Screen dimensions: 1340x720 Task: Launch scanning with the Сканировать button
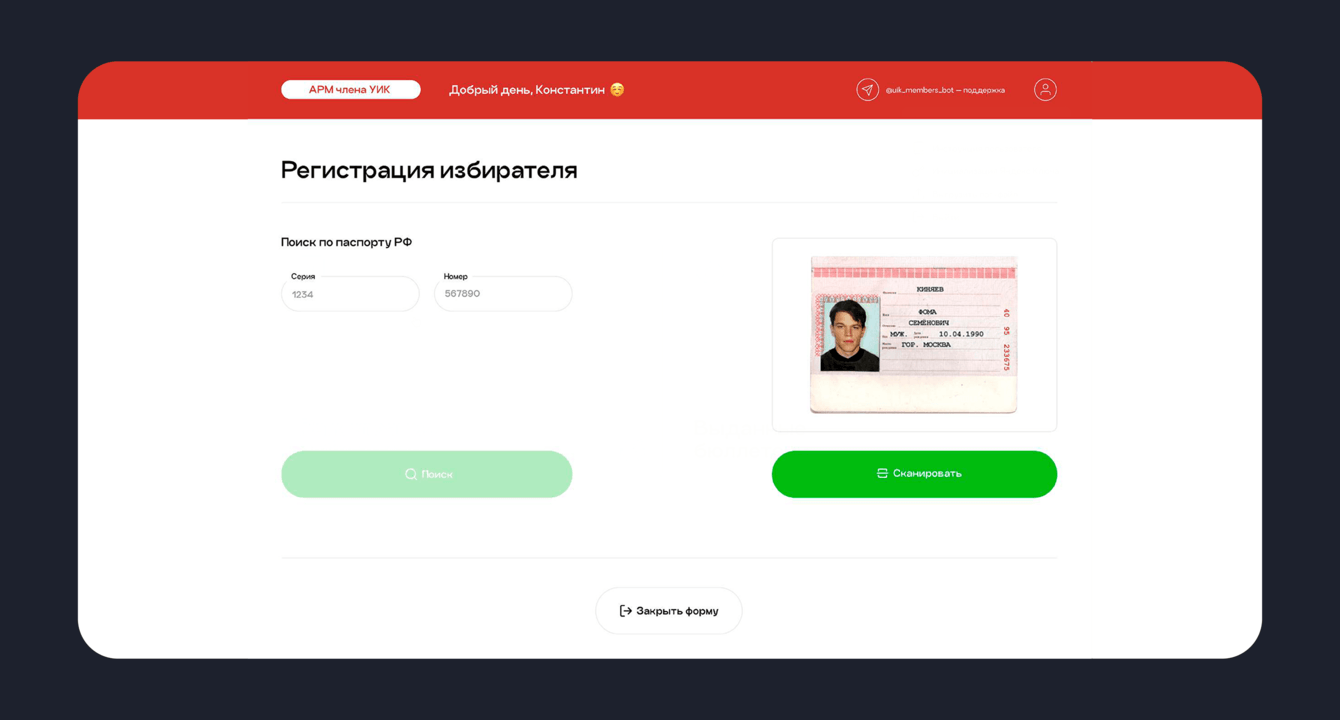pyautogui.click(x=914, y=474)
